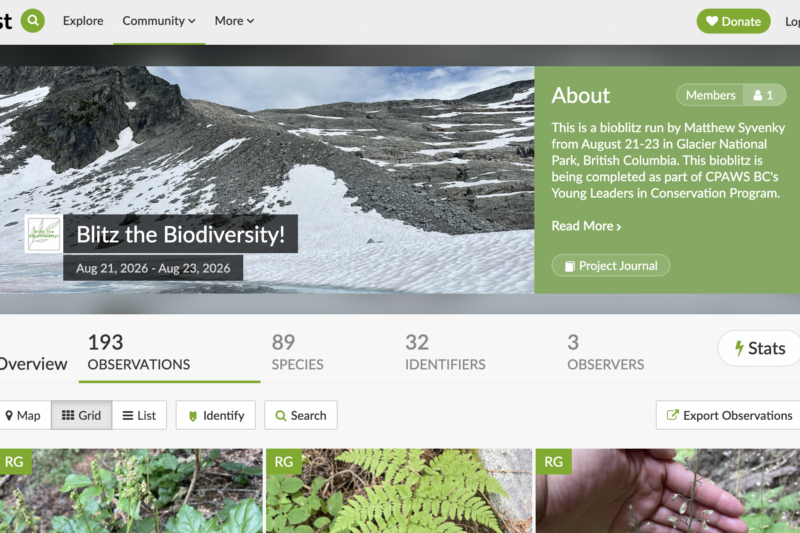Switch to the 89 Species tab
The image size is (800, 533).
[297, 352]
